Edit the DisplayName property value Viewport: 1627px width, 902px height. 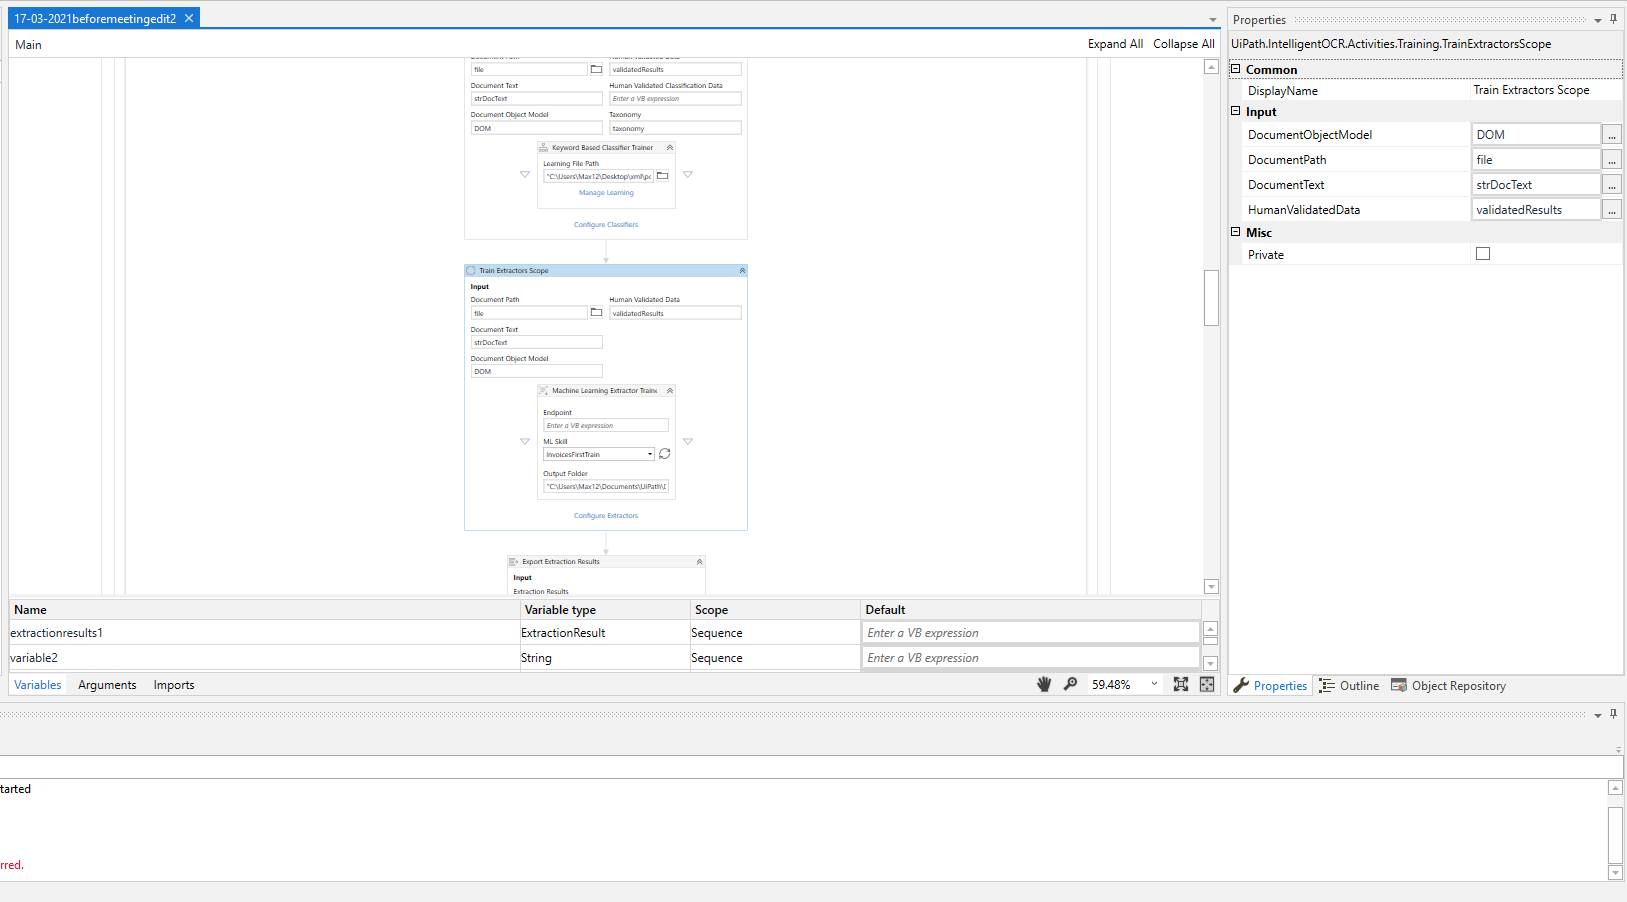click(1546, 90)
